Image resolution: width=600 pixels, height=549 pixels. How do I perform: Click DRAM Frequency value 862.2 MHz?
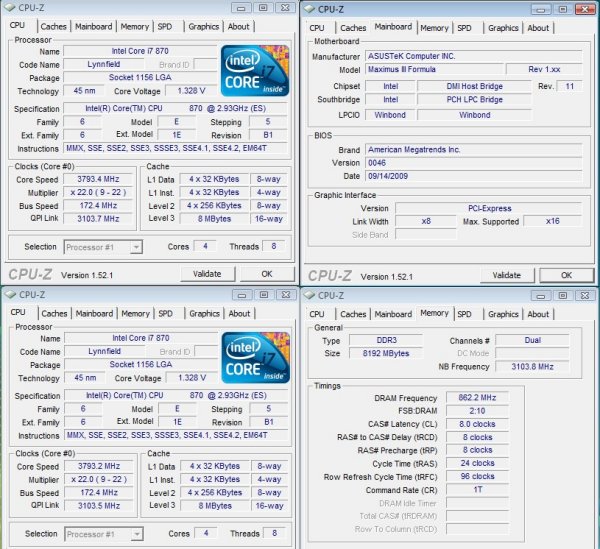click(477, 397)
